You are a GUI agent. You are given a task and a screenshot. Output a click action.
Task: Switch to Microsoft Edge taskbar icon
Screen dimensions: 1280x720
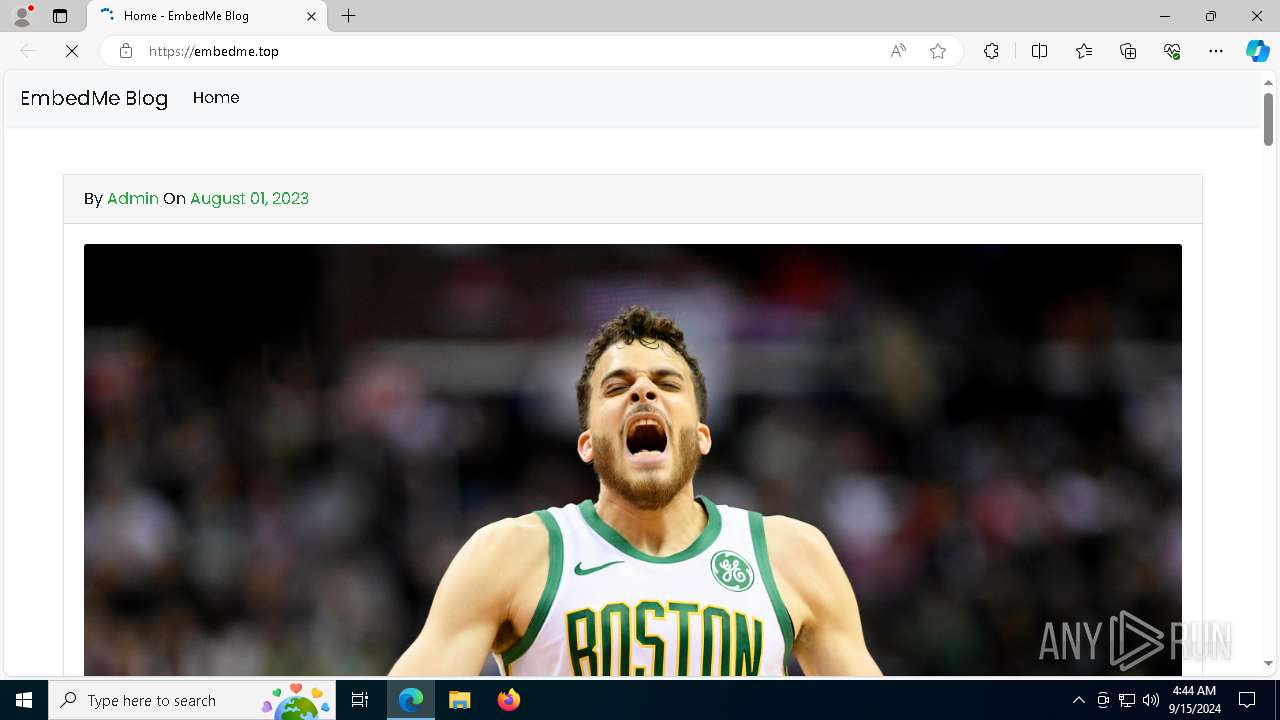(x=411, y=700)
